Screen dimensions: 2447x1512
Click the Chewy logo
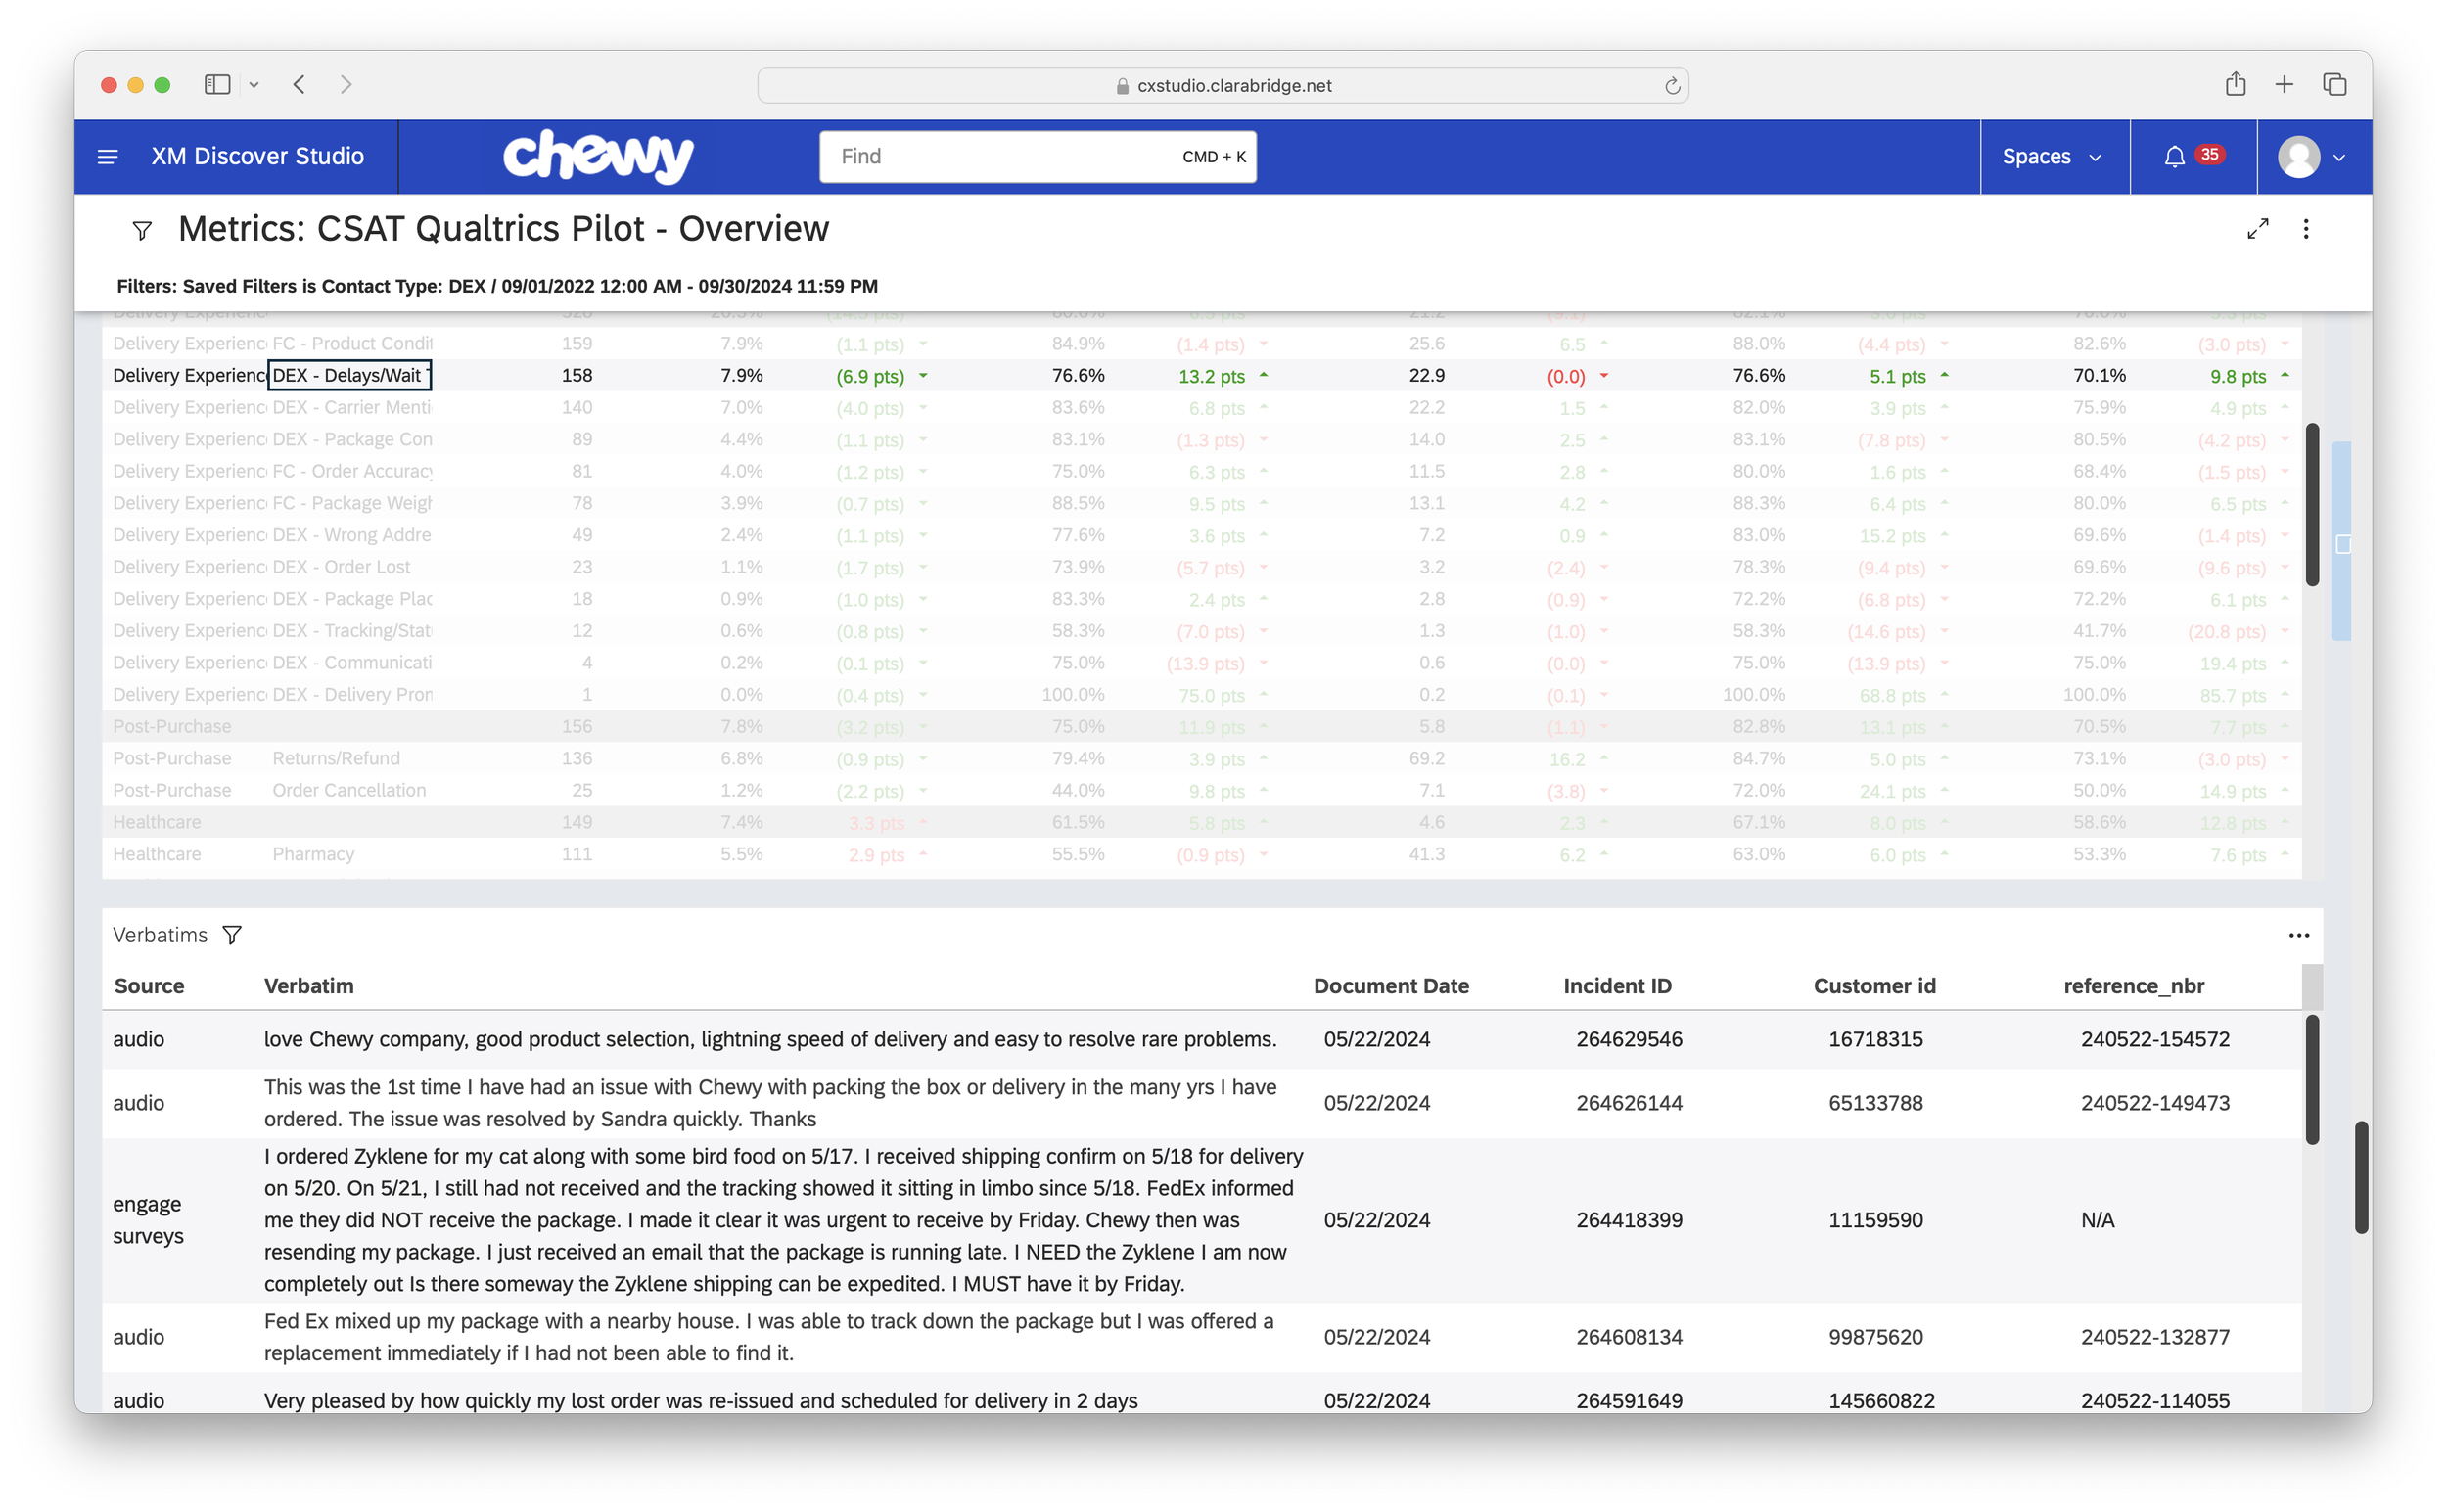598,157
